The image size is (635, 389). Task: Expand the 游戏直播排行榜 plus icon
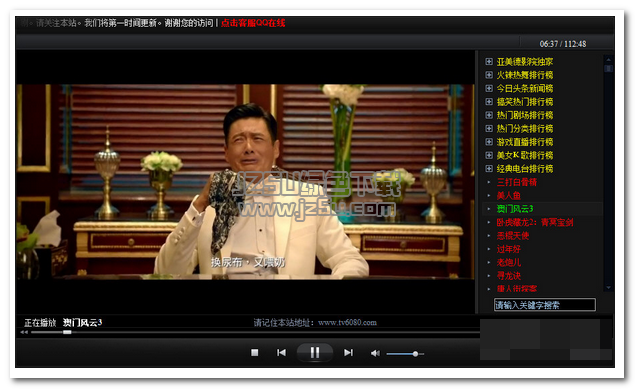click(x=489, y=142)
